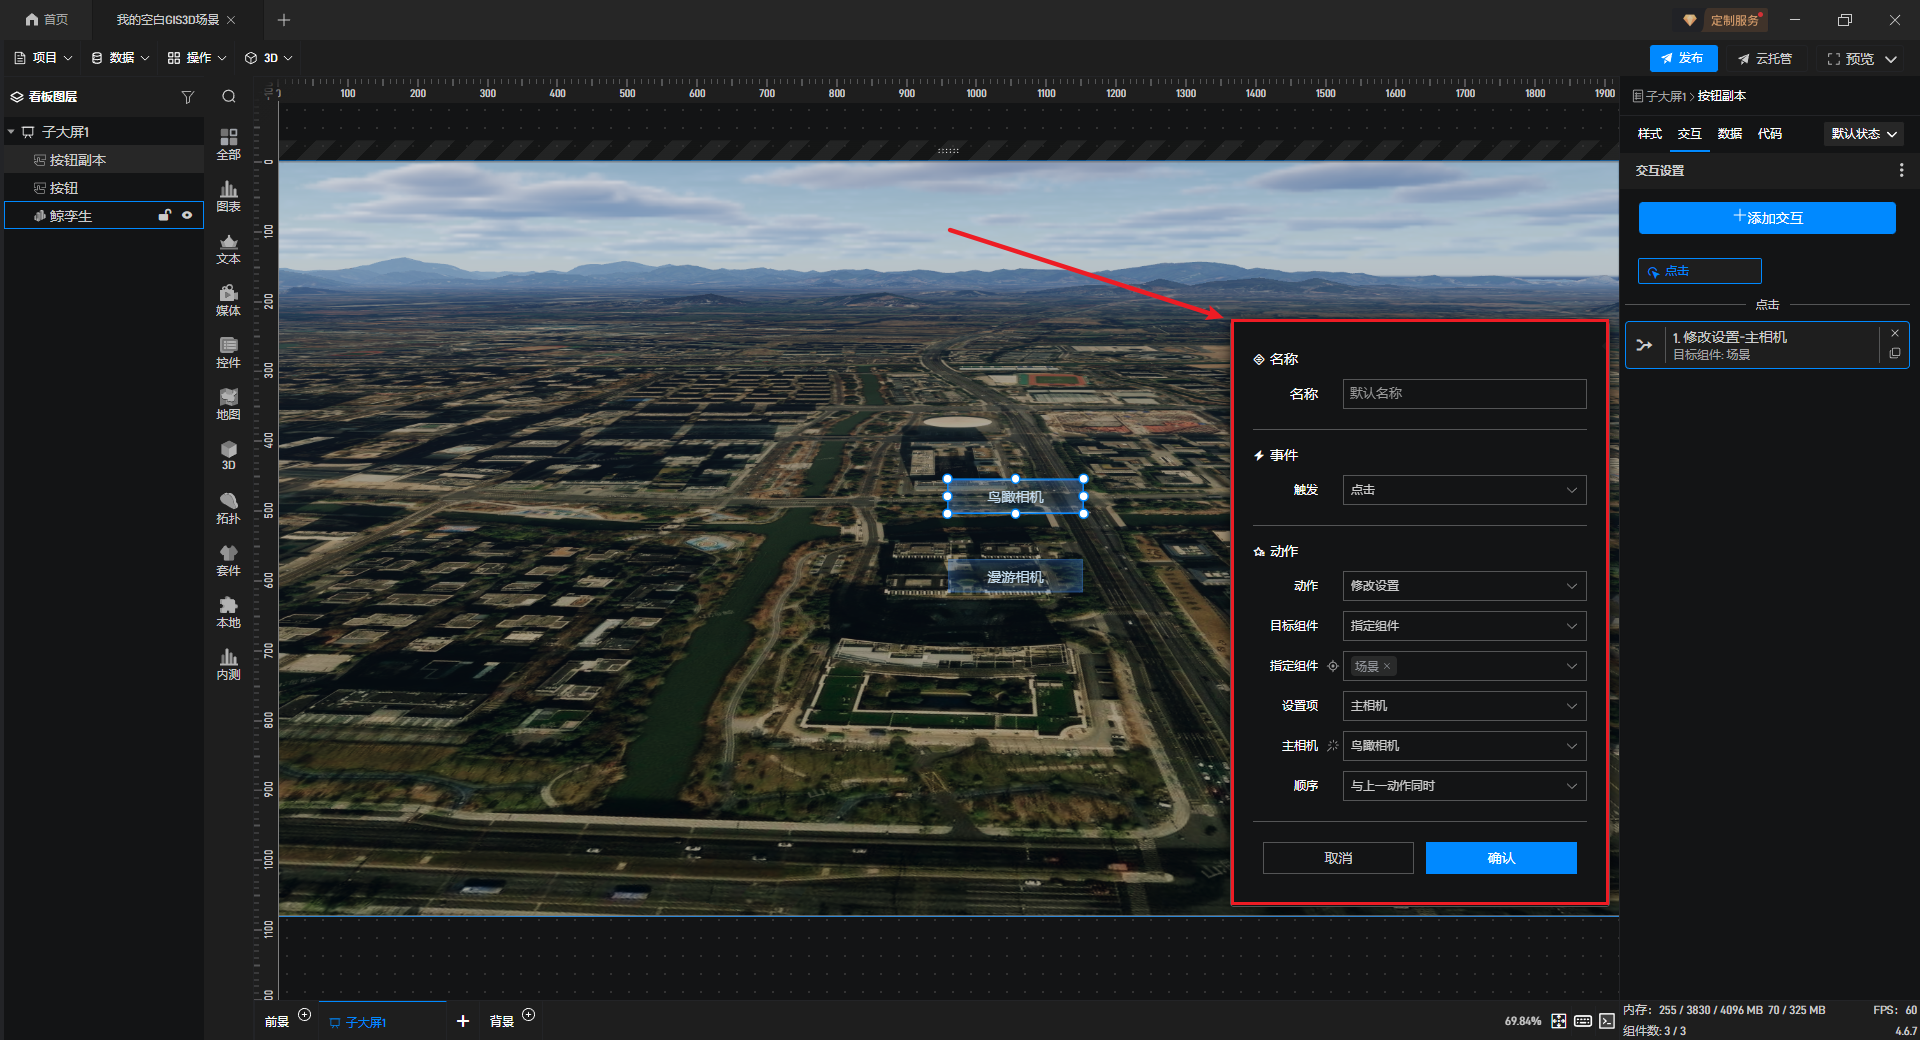Remove the 场景 tag from 指定组件

1387,666
